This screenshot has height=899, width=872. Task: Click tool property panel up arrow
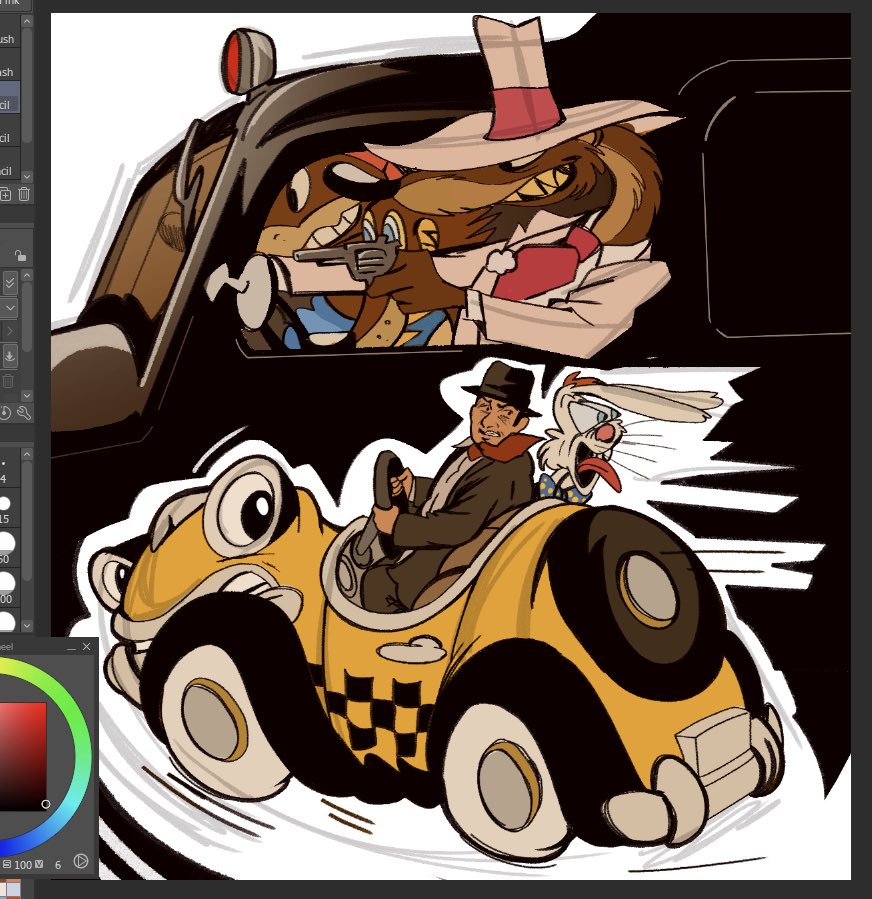[x=27, y=276]
